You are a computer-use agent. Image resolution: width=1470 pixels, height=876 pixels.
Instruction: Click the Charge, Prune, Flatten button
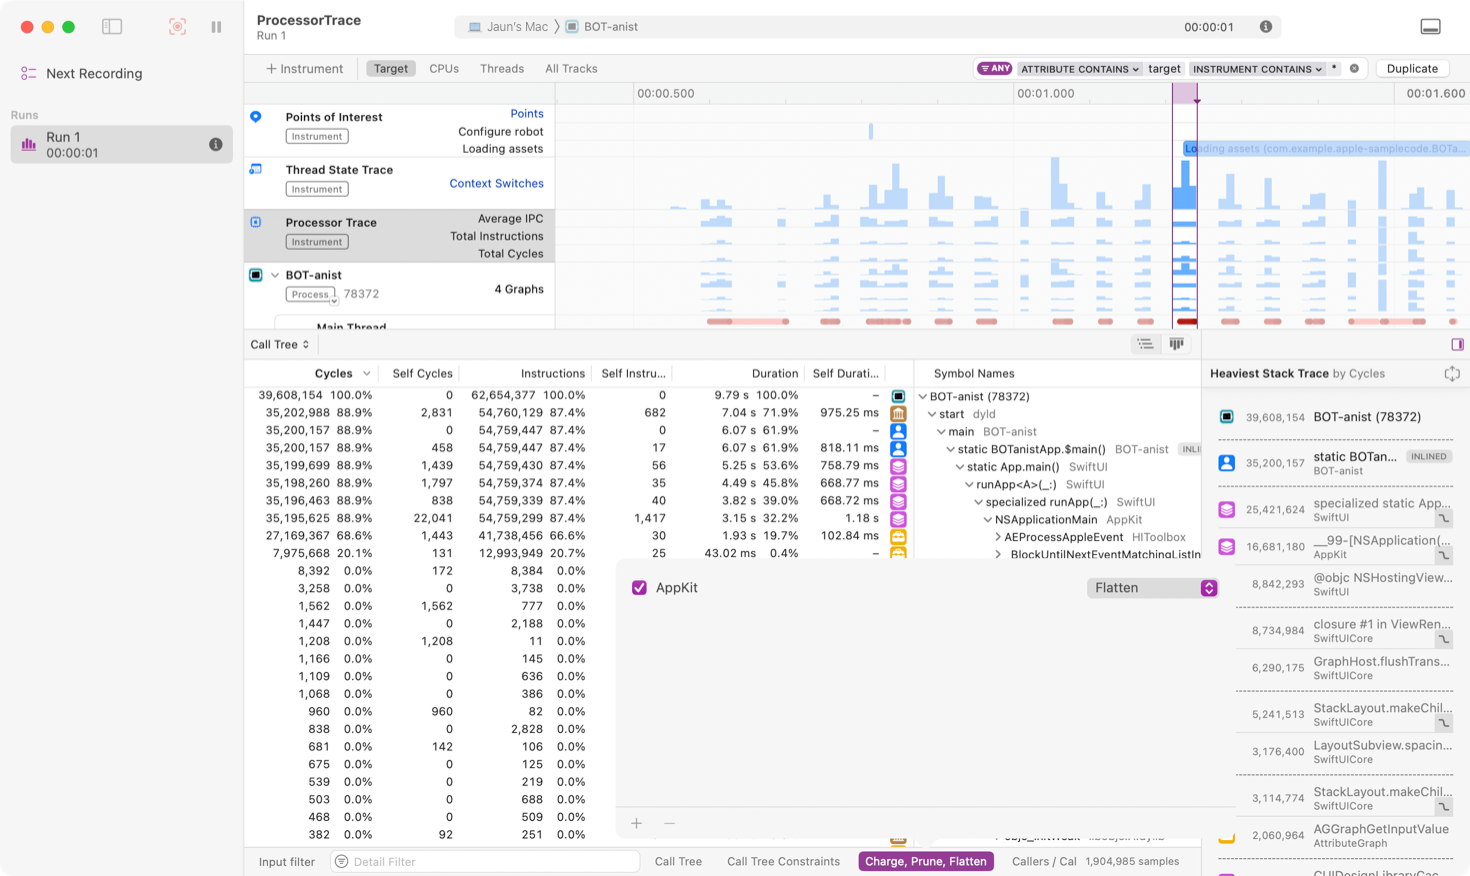click(925, 861)
